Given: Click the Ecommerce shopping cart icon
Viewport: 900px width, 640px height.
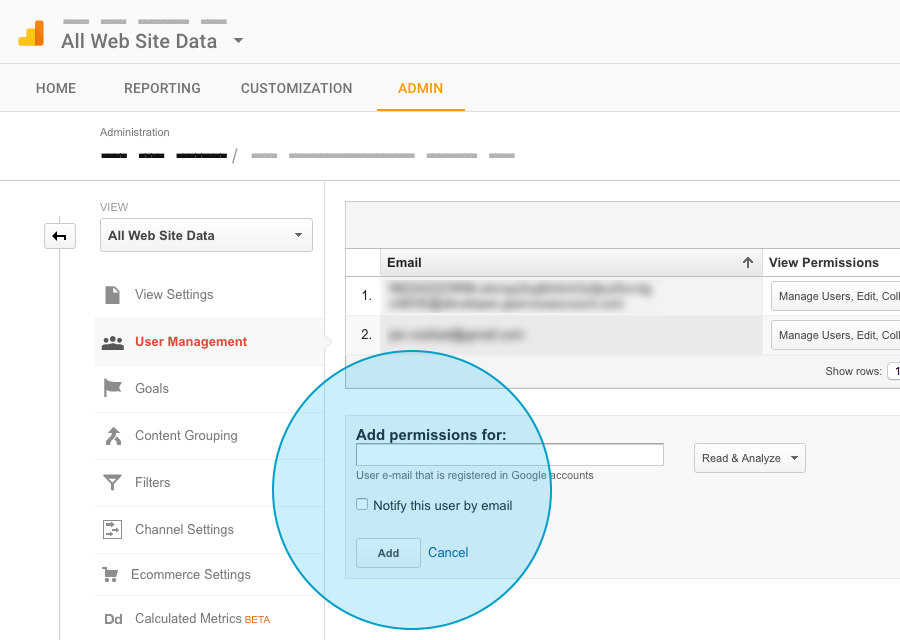Looking at the screenshot, I should coord(110,575).
